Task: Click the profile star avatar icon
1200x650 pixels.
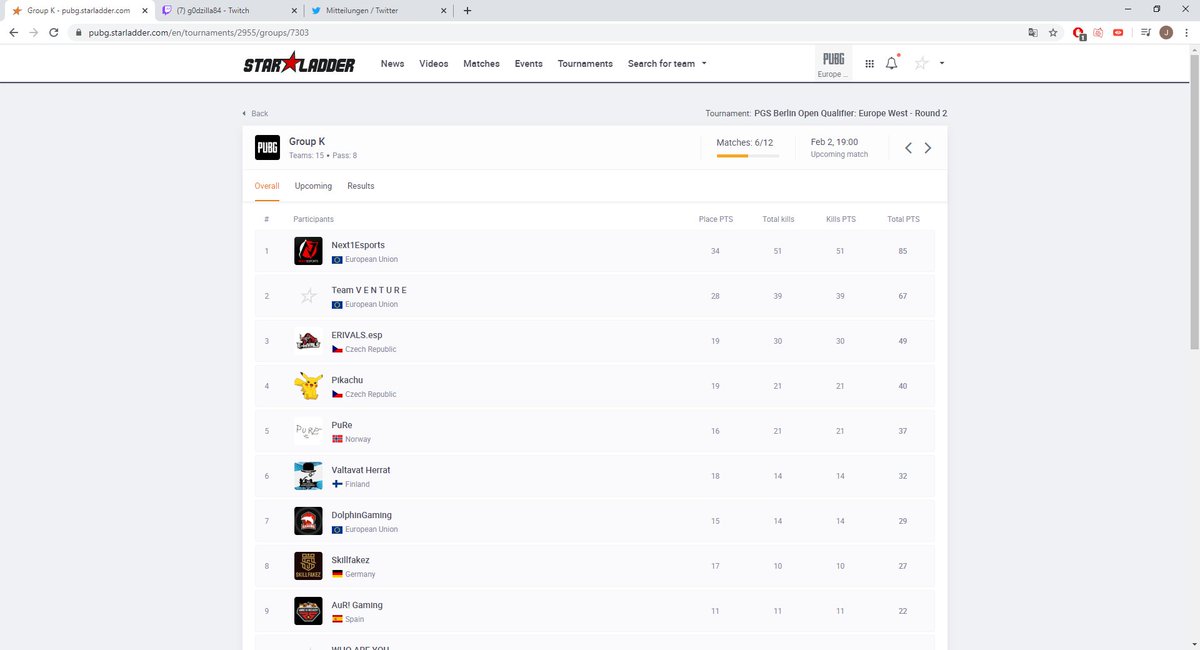Action: pos(921,63)
